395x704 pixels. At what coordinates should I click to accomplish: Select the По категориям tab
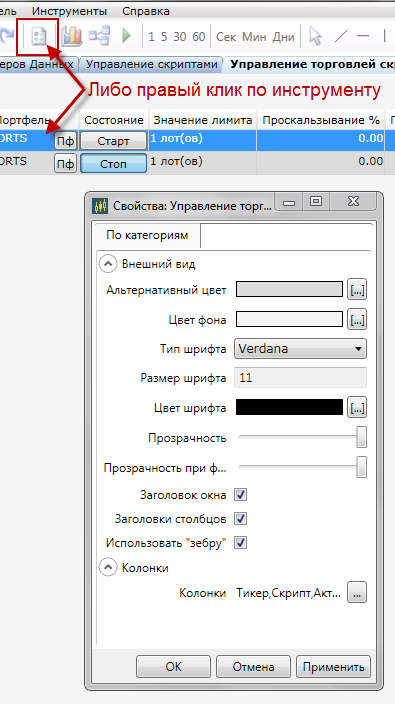pos(147,235)
